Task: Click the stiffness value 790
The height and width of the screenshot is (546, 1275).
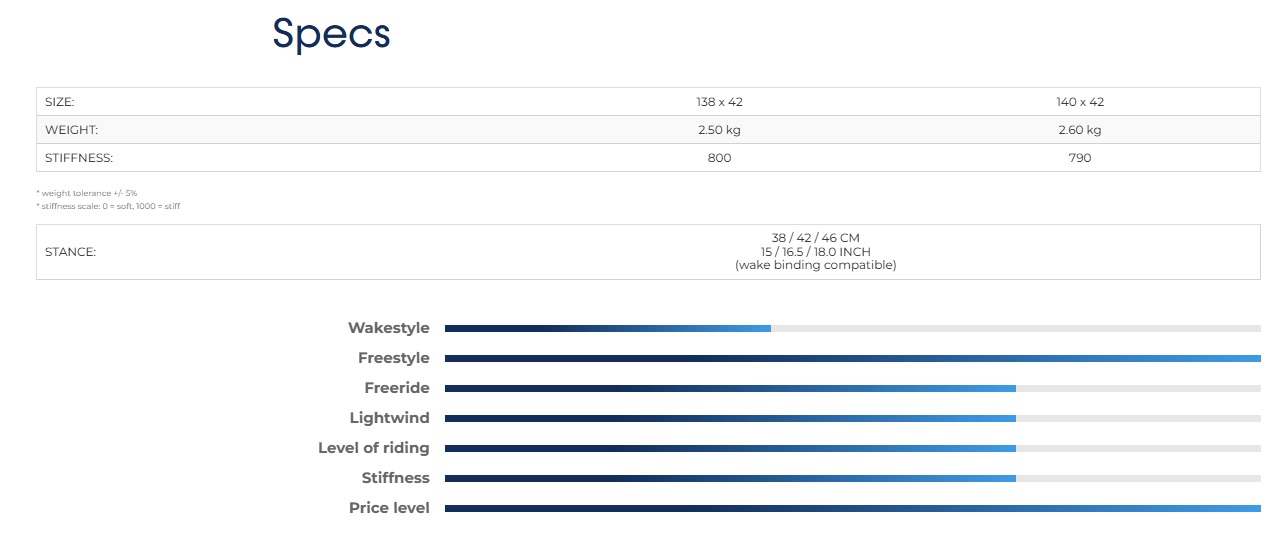Action: pos(1080,158)
